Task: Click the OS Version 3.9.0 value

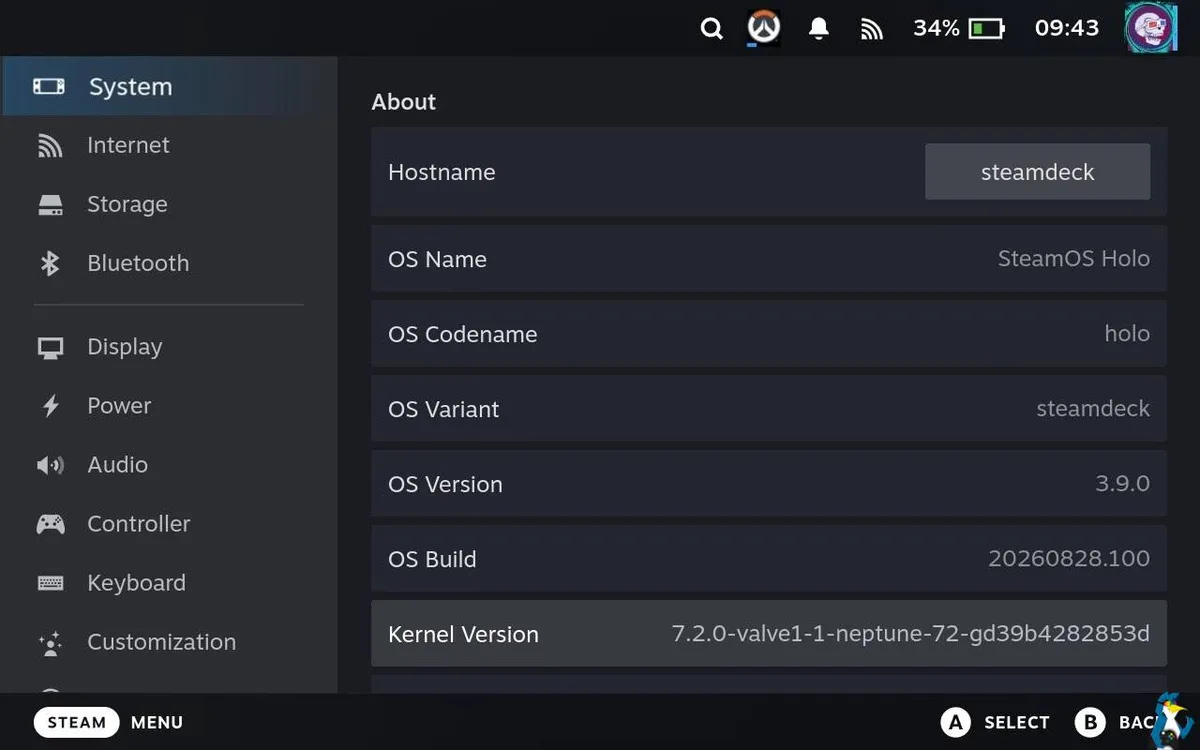Action: 1122,484
